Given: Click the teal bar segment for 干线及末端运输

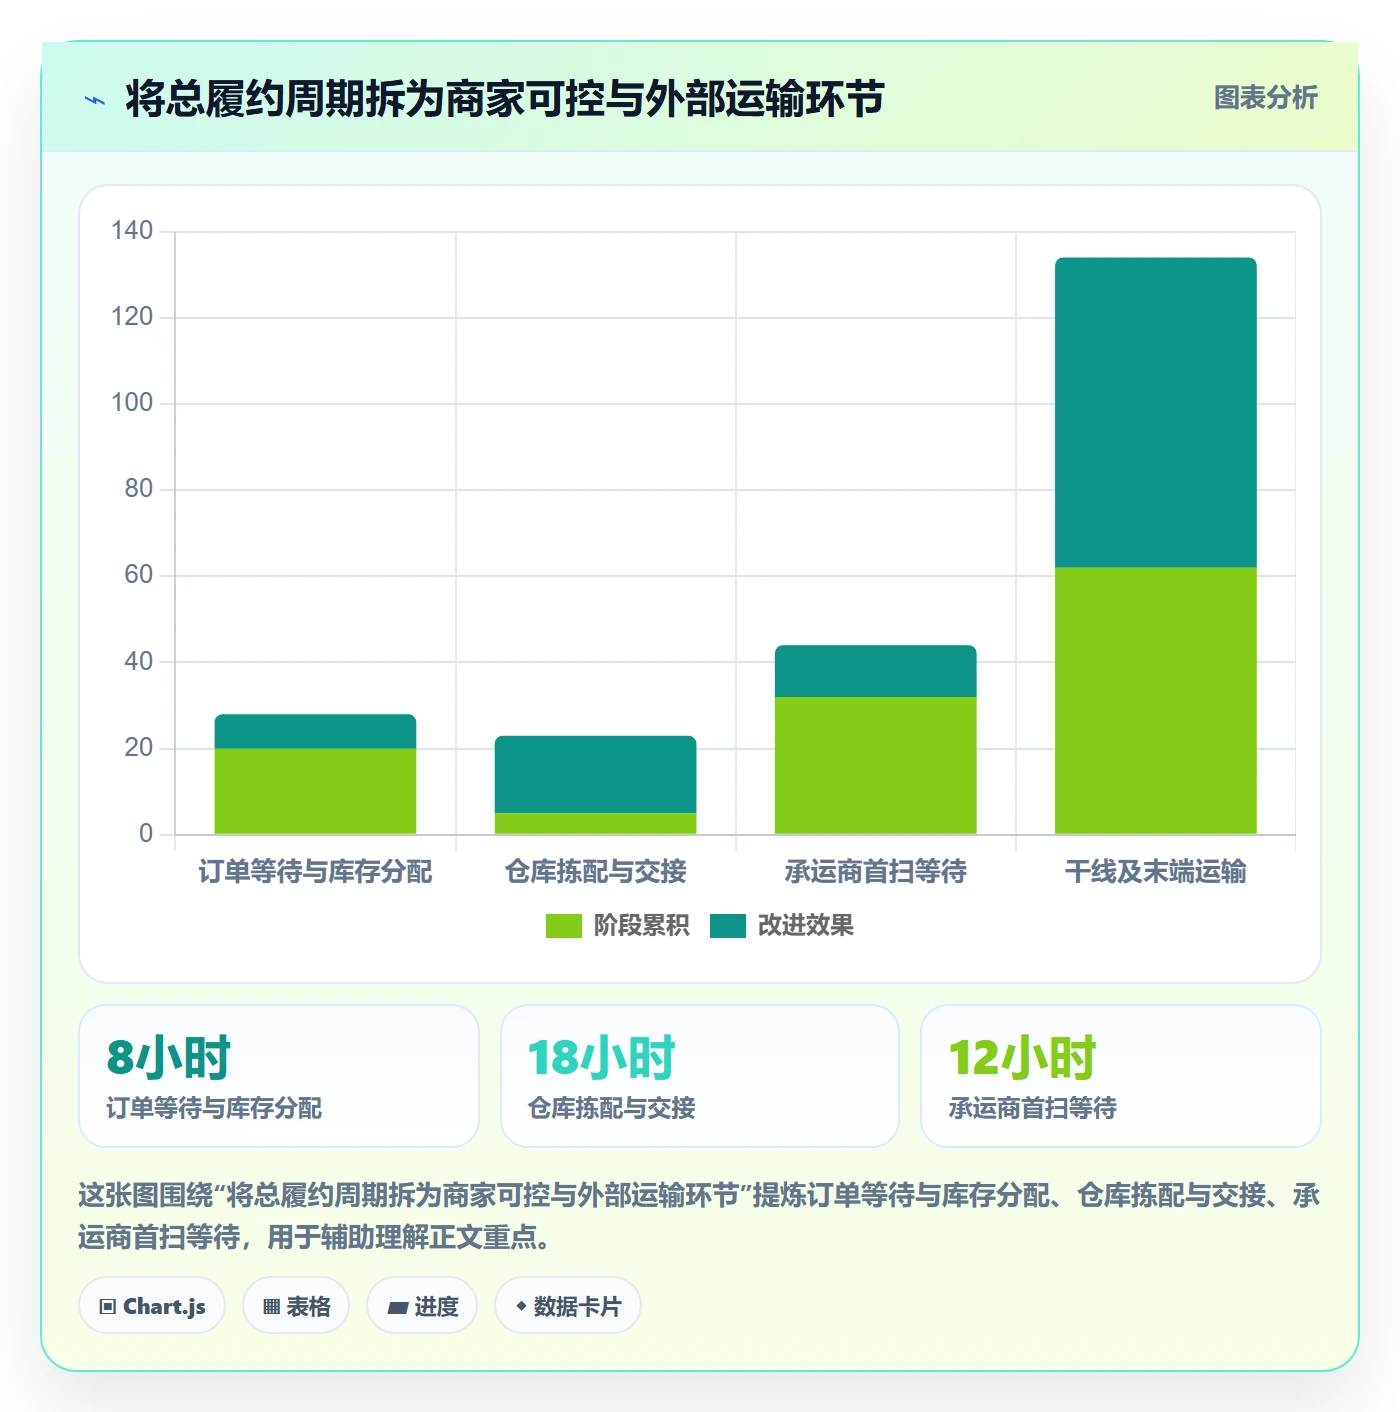Looking at the screenshot, I should [x=1156, y=413].
